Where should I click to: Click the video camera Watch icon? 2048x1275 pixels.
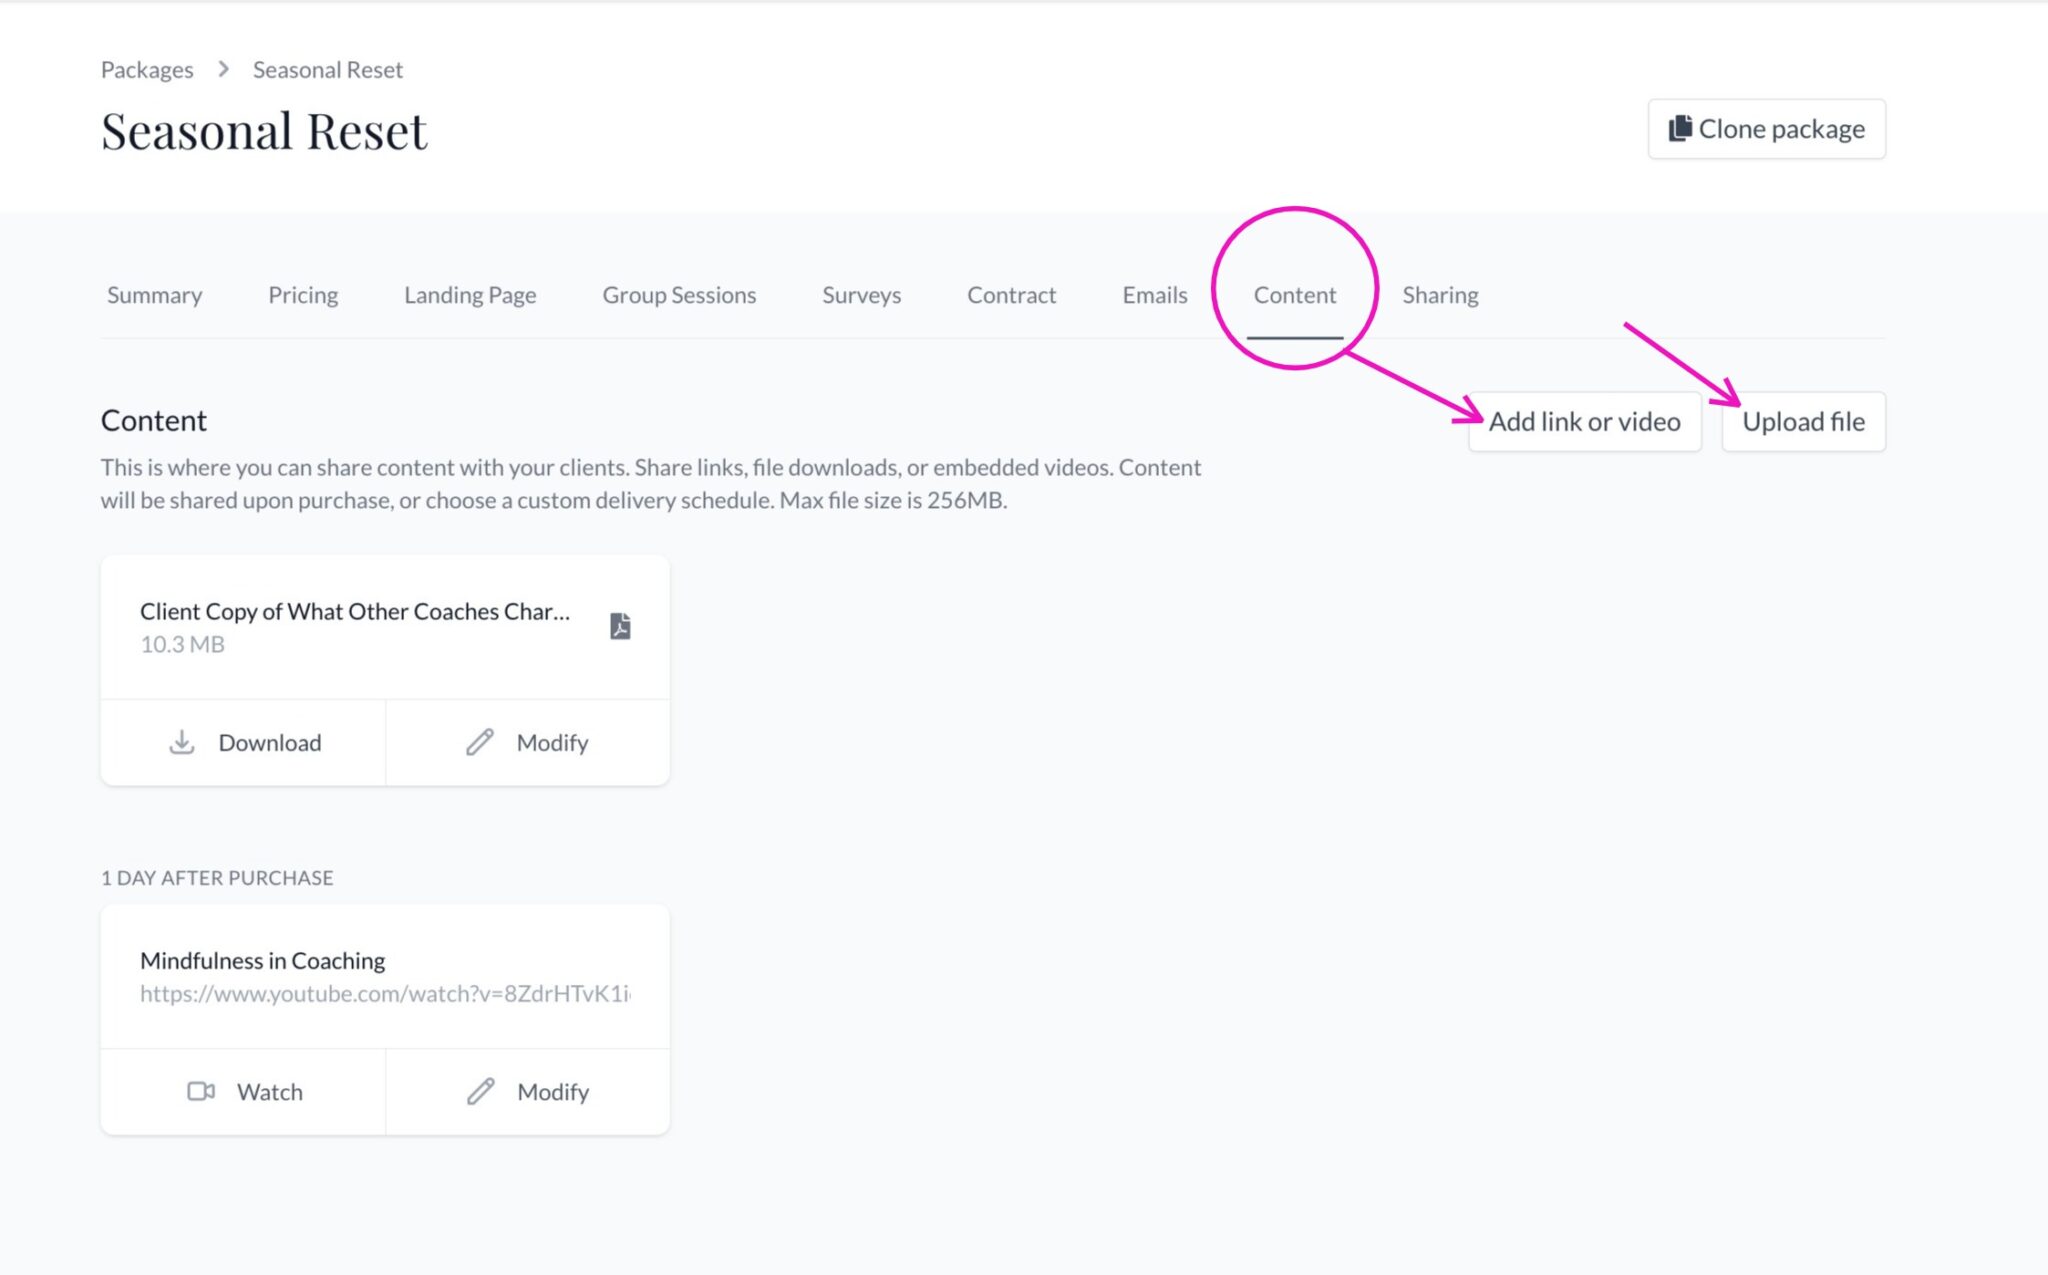201,1091
